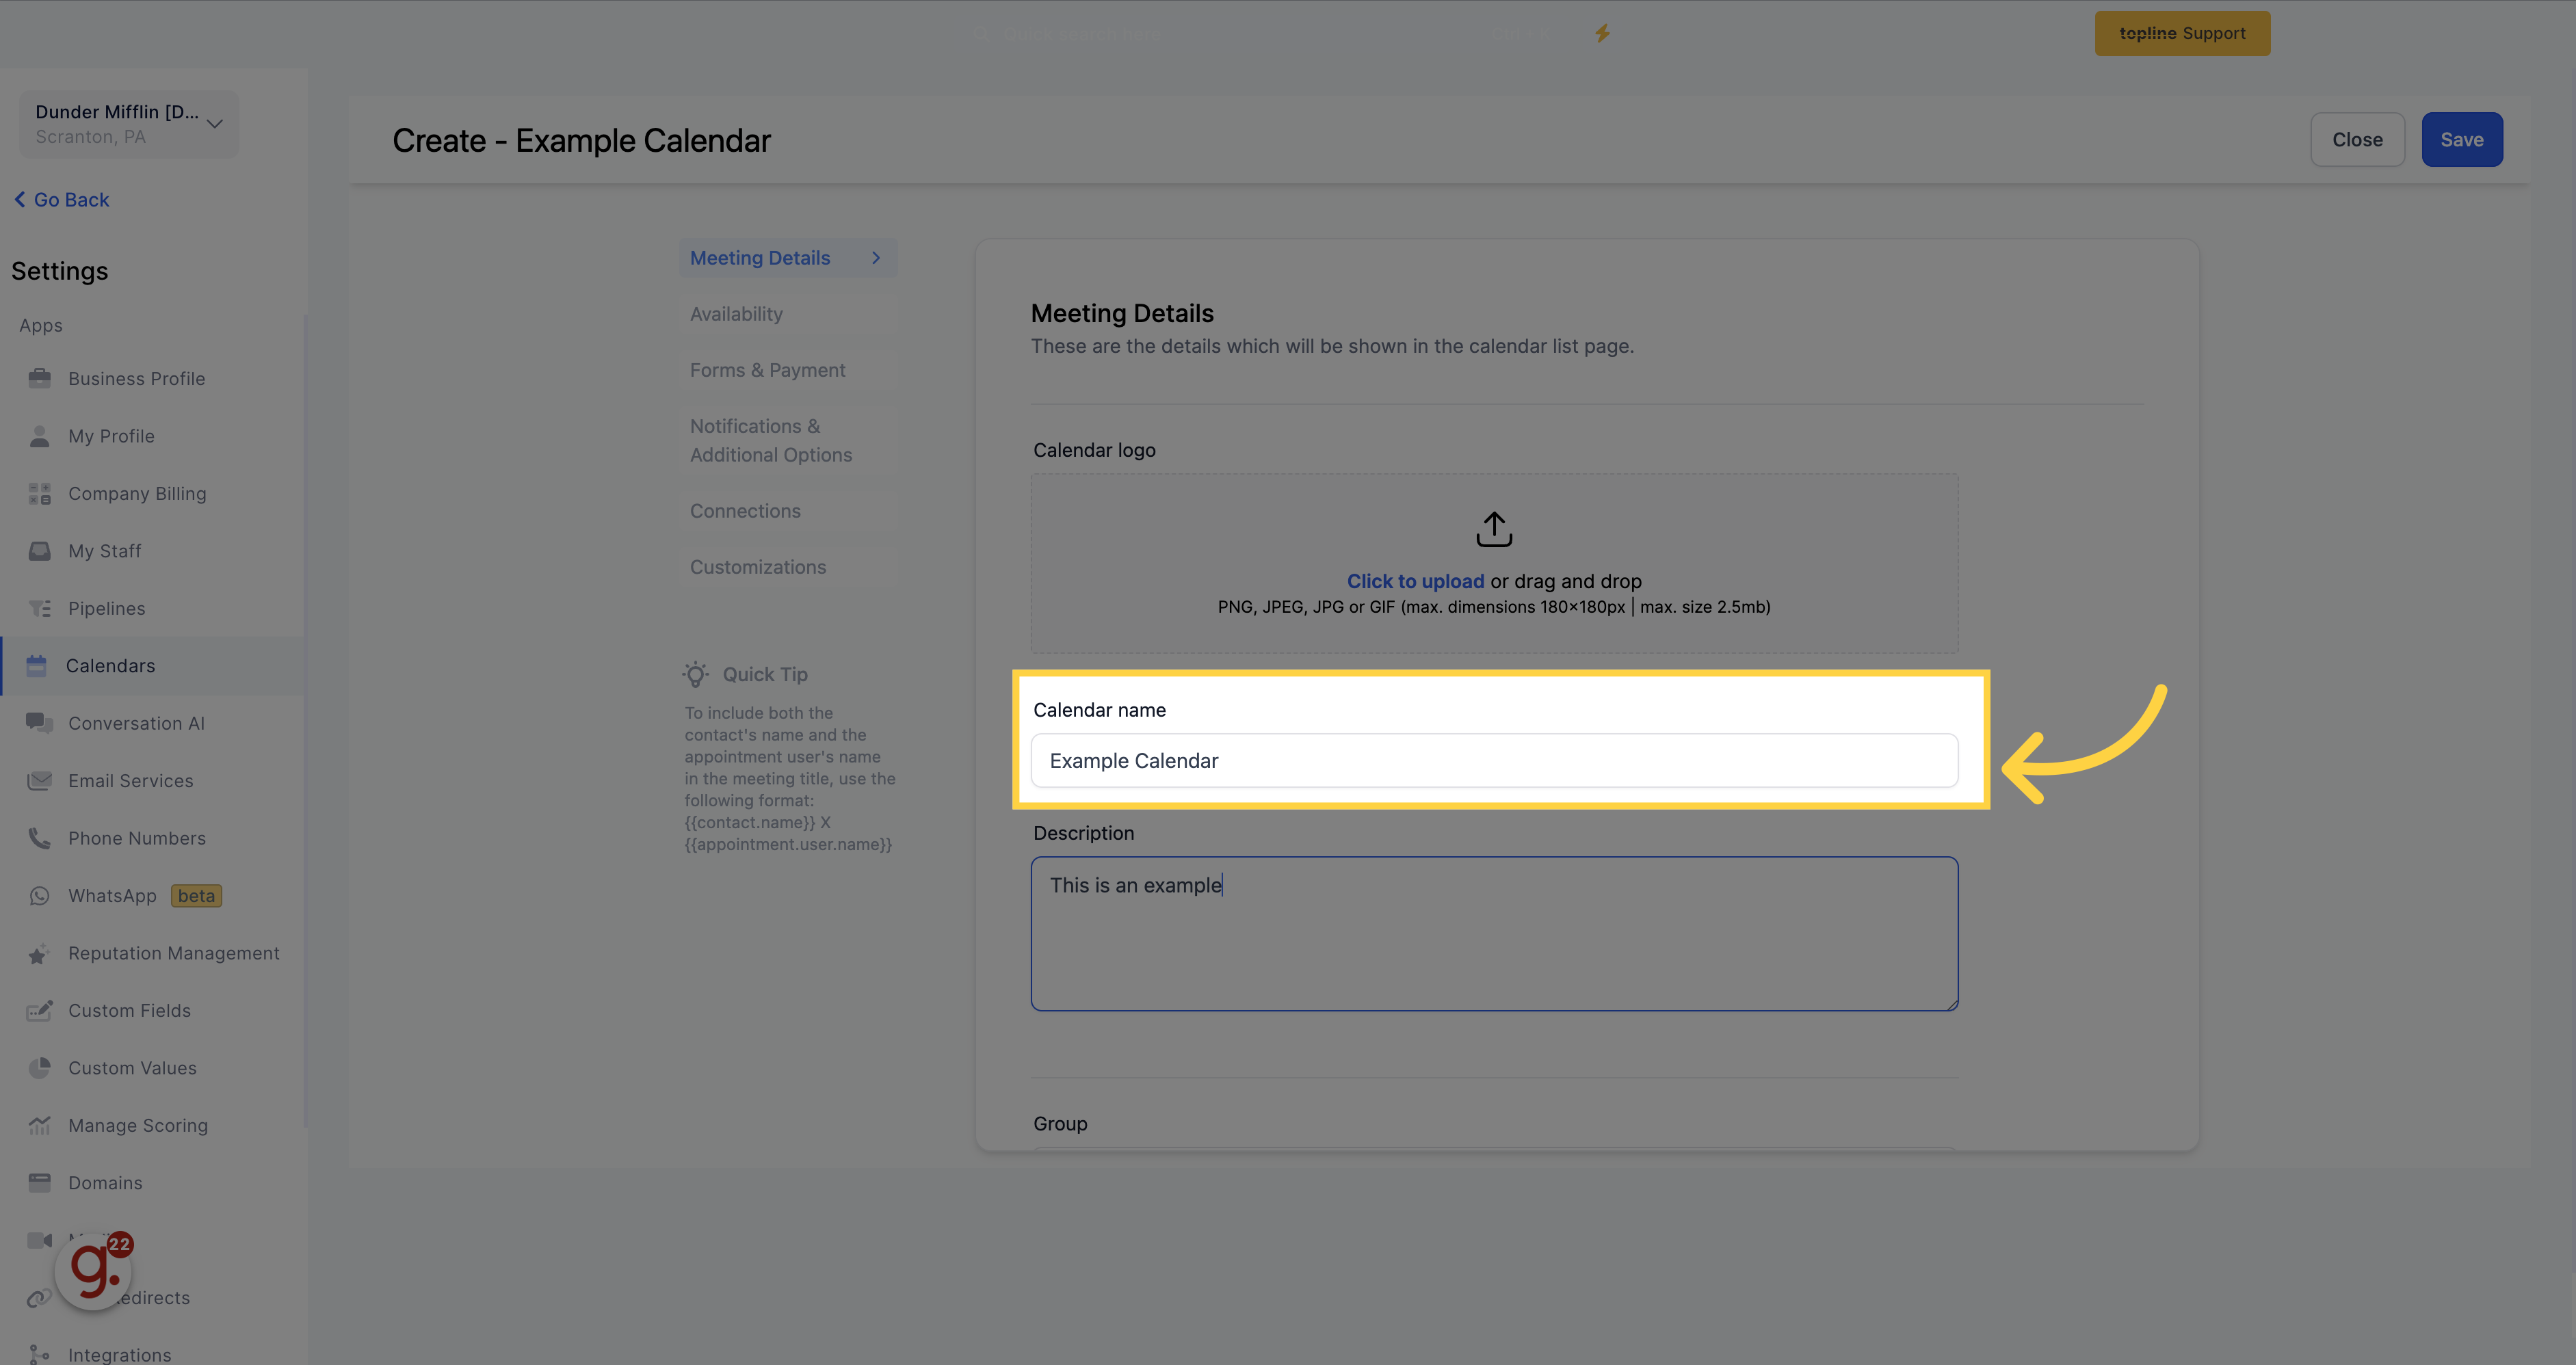This screenshot has height=1365, width=2576.
Task: Open the Grammarly floating badge
Action: point(94,1270)
